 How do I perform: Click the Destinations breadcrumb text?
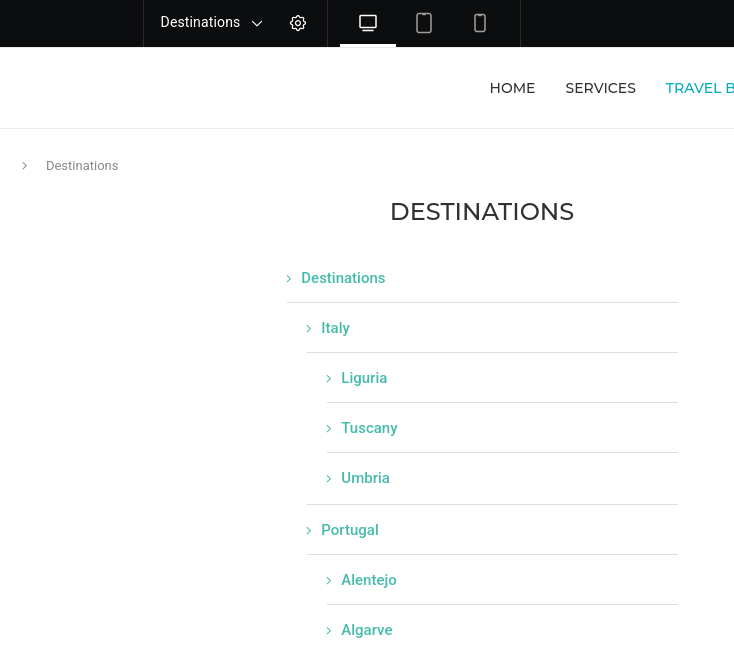82,166
